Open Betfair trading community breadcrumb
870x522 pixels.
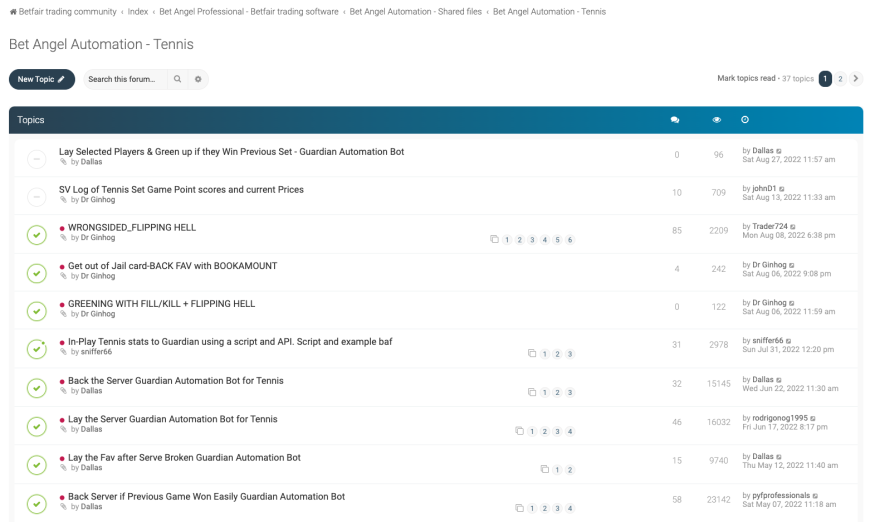click(68, 12)
